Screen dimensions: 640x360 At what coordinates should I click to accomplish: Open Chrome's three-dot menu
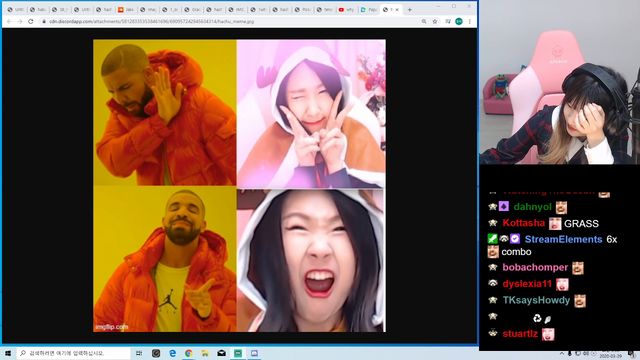pyautogui.click(x=470, y=21)
